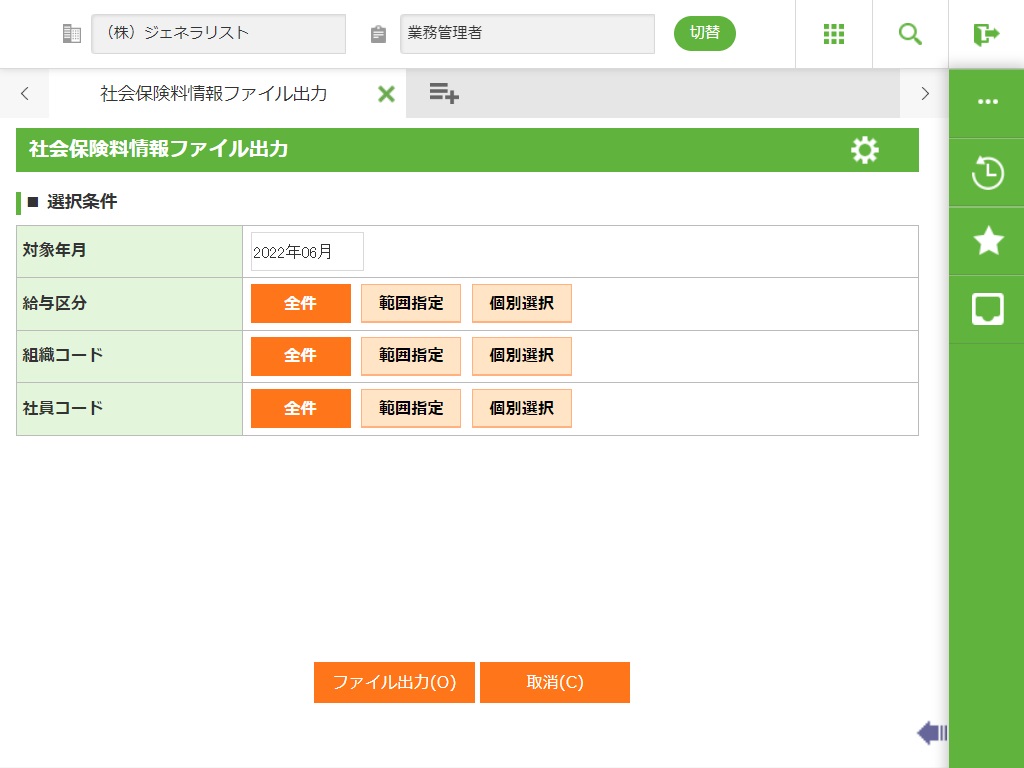
Task: Switch to the 社会保険料情報ファイル出力 tab
Action: coord(213,94)
